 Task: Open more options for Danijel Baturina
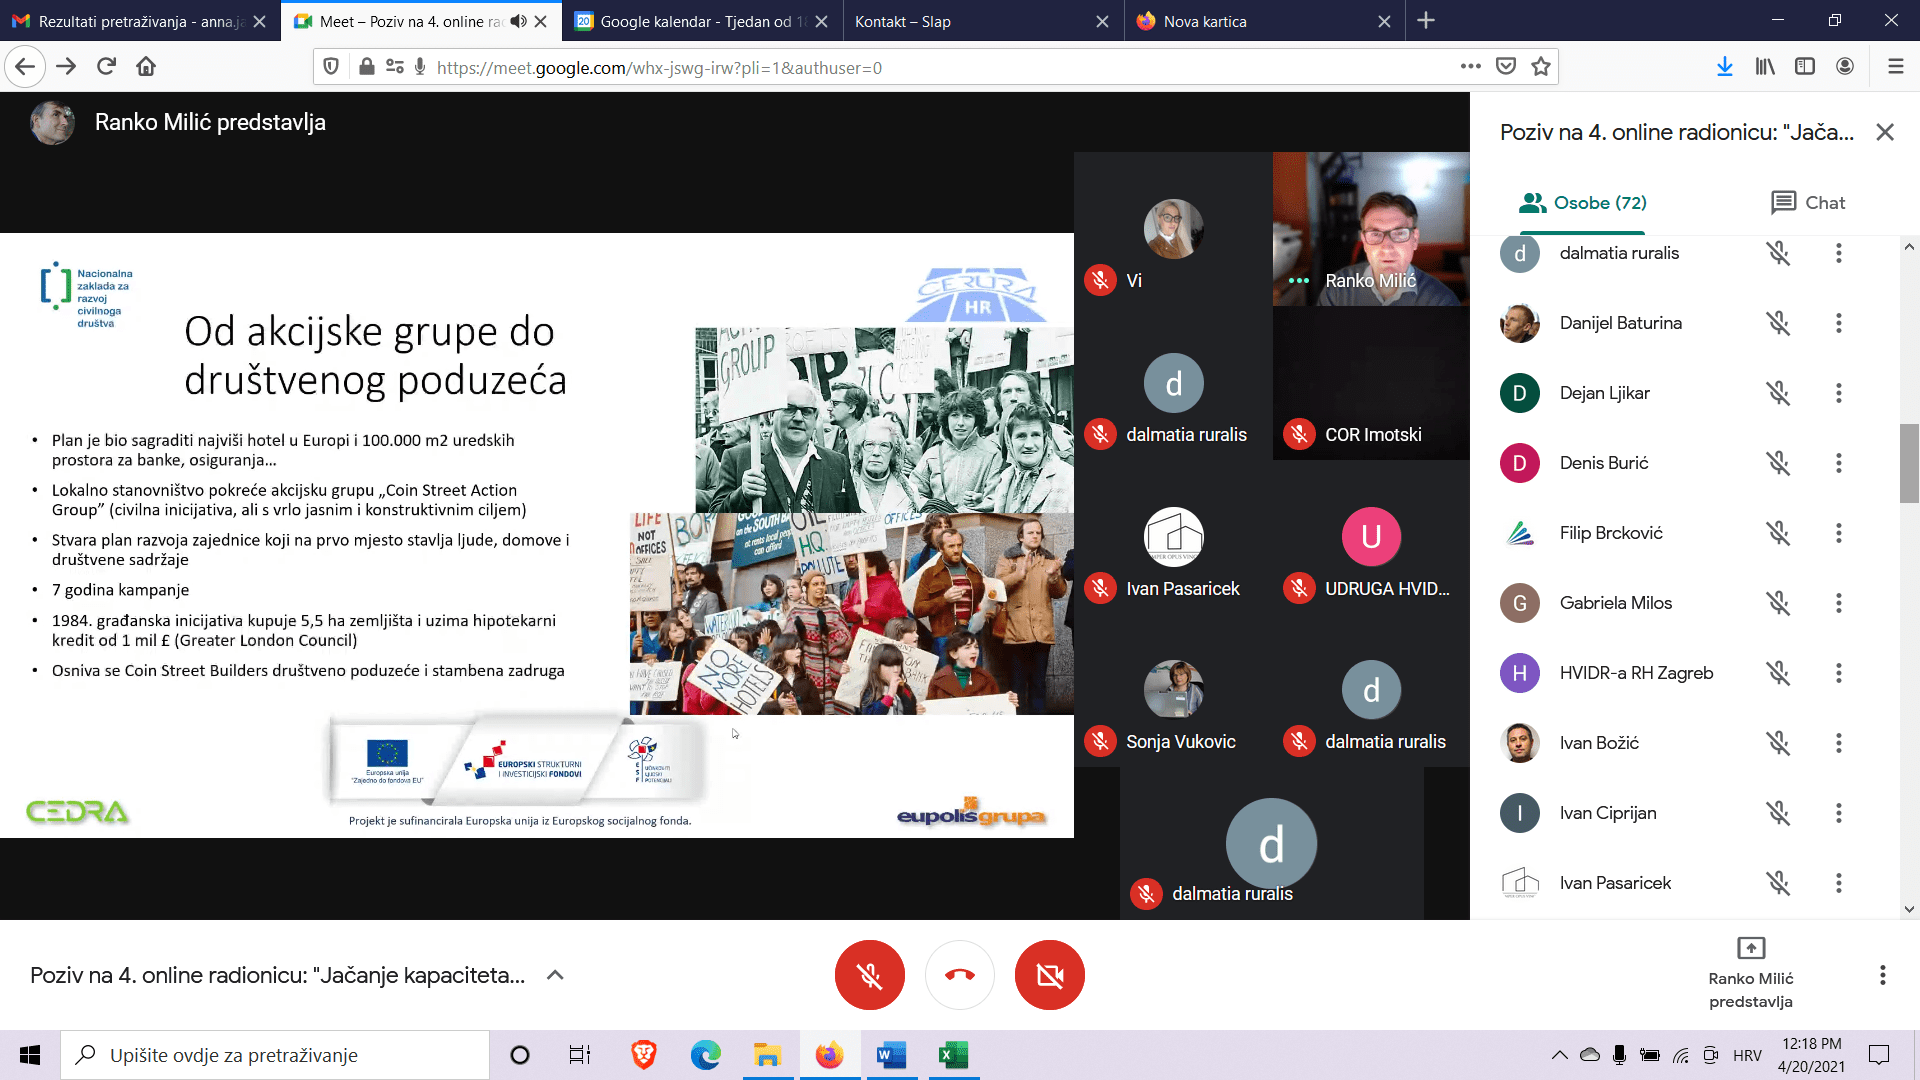(1838, 323)
